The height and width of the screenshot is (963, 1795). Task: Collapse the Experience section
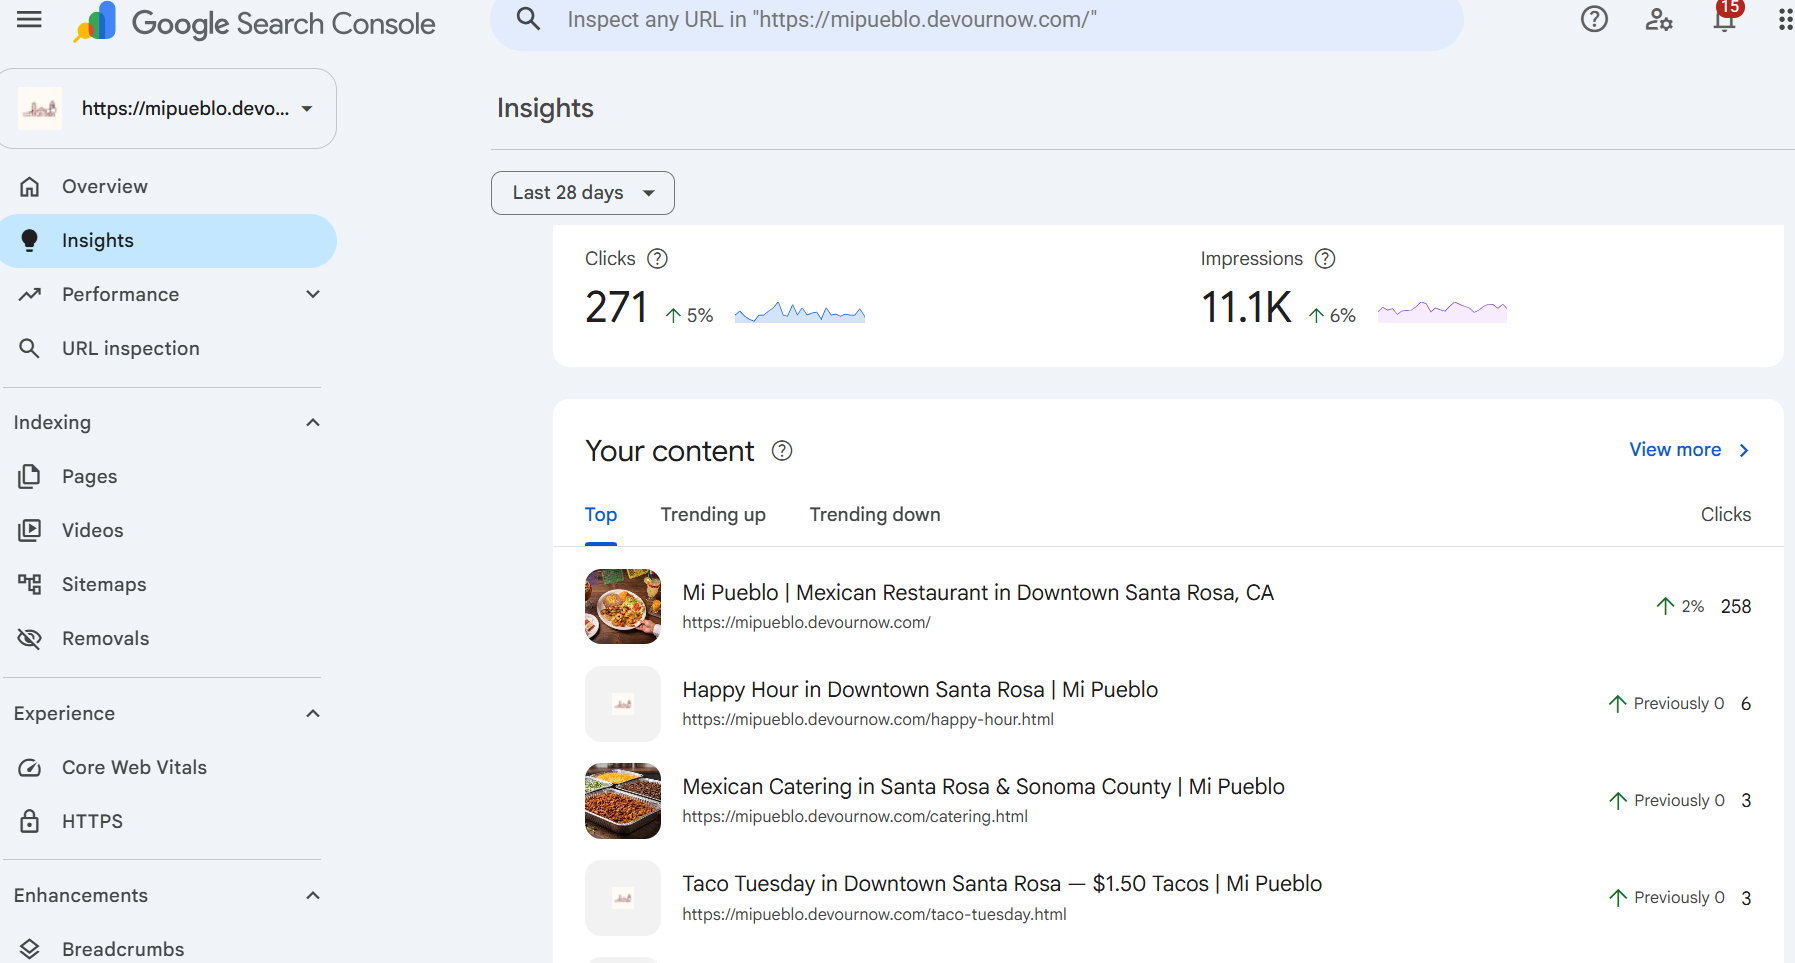point(313,714)
